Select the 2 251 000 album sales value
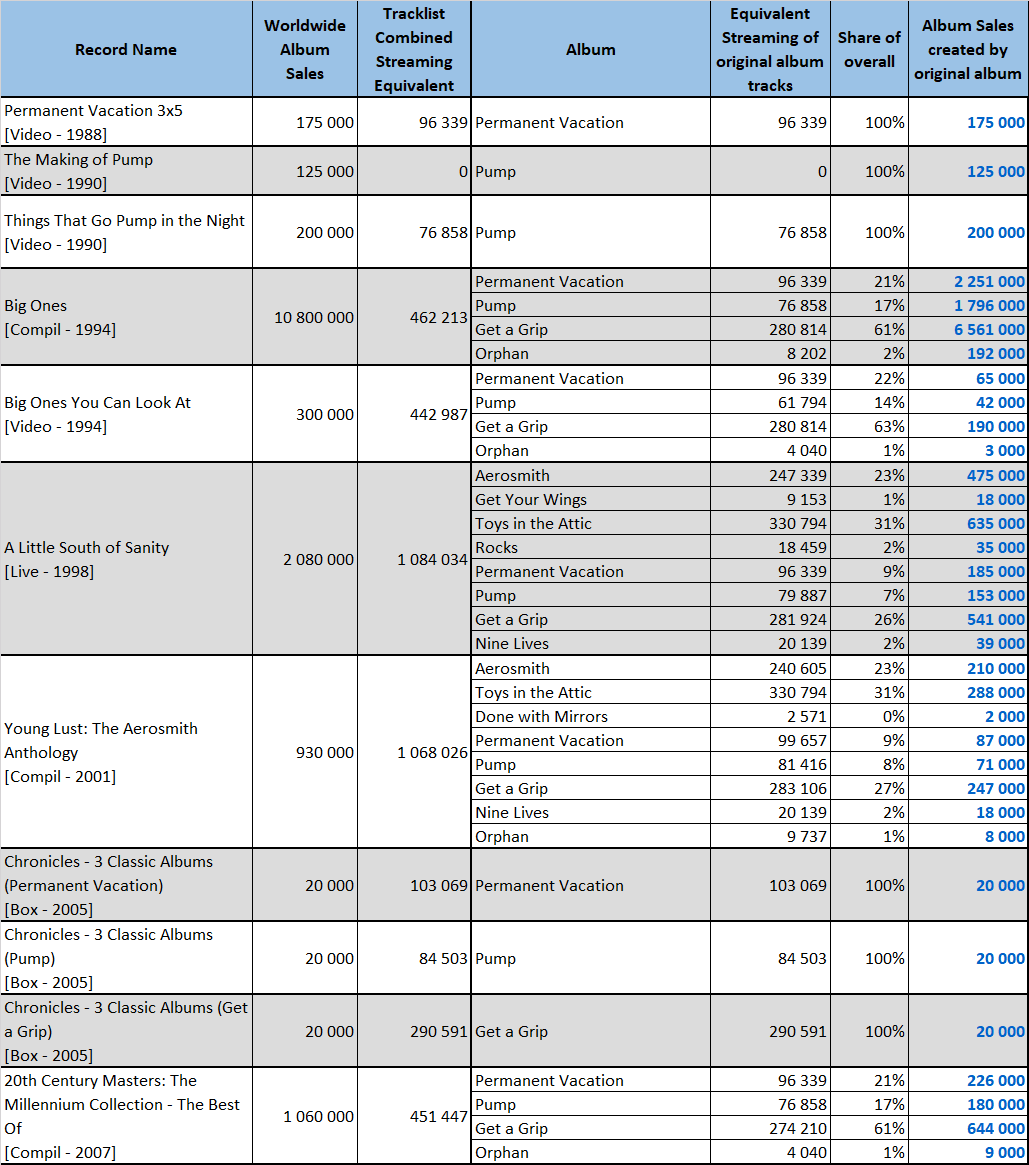Viewport: 1029px width, 1165px height. [x=990, y=282]
